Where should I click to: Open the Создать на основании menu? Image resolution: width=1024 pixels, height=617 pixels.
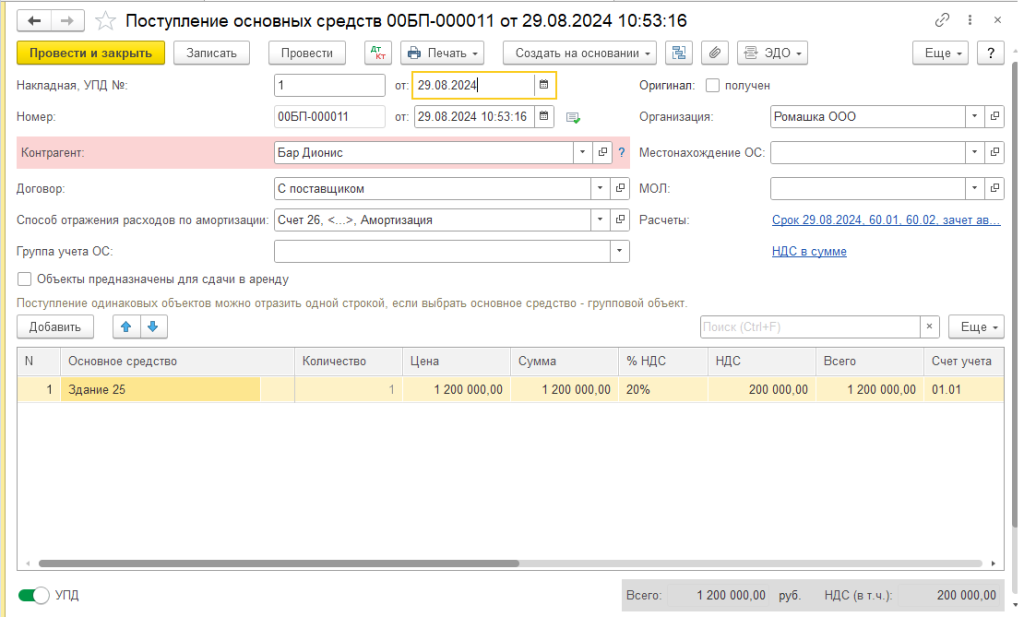click(579, 53)
